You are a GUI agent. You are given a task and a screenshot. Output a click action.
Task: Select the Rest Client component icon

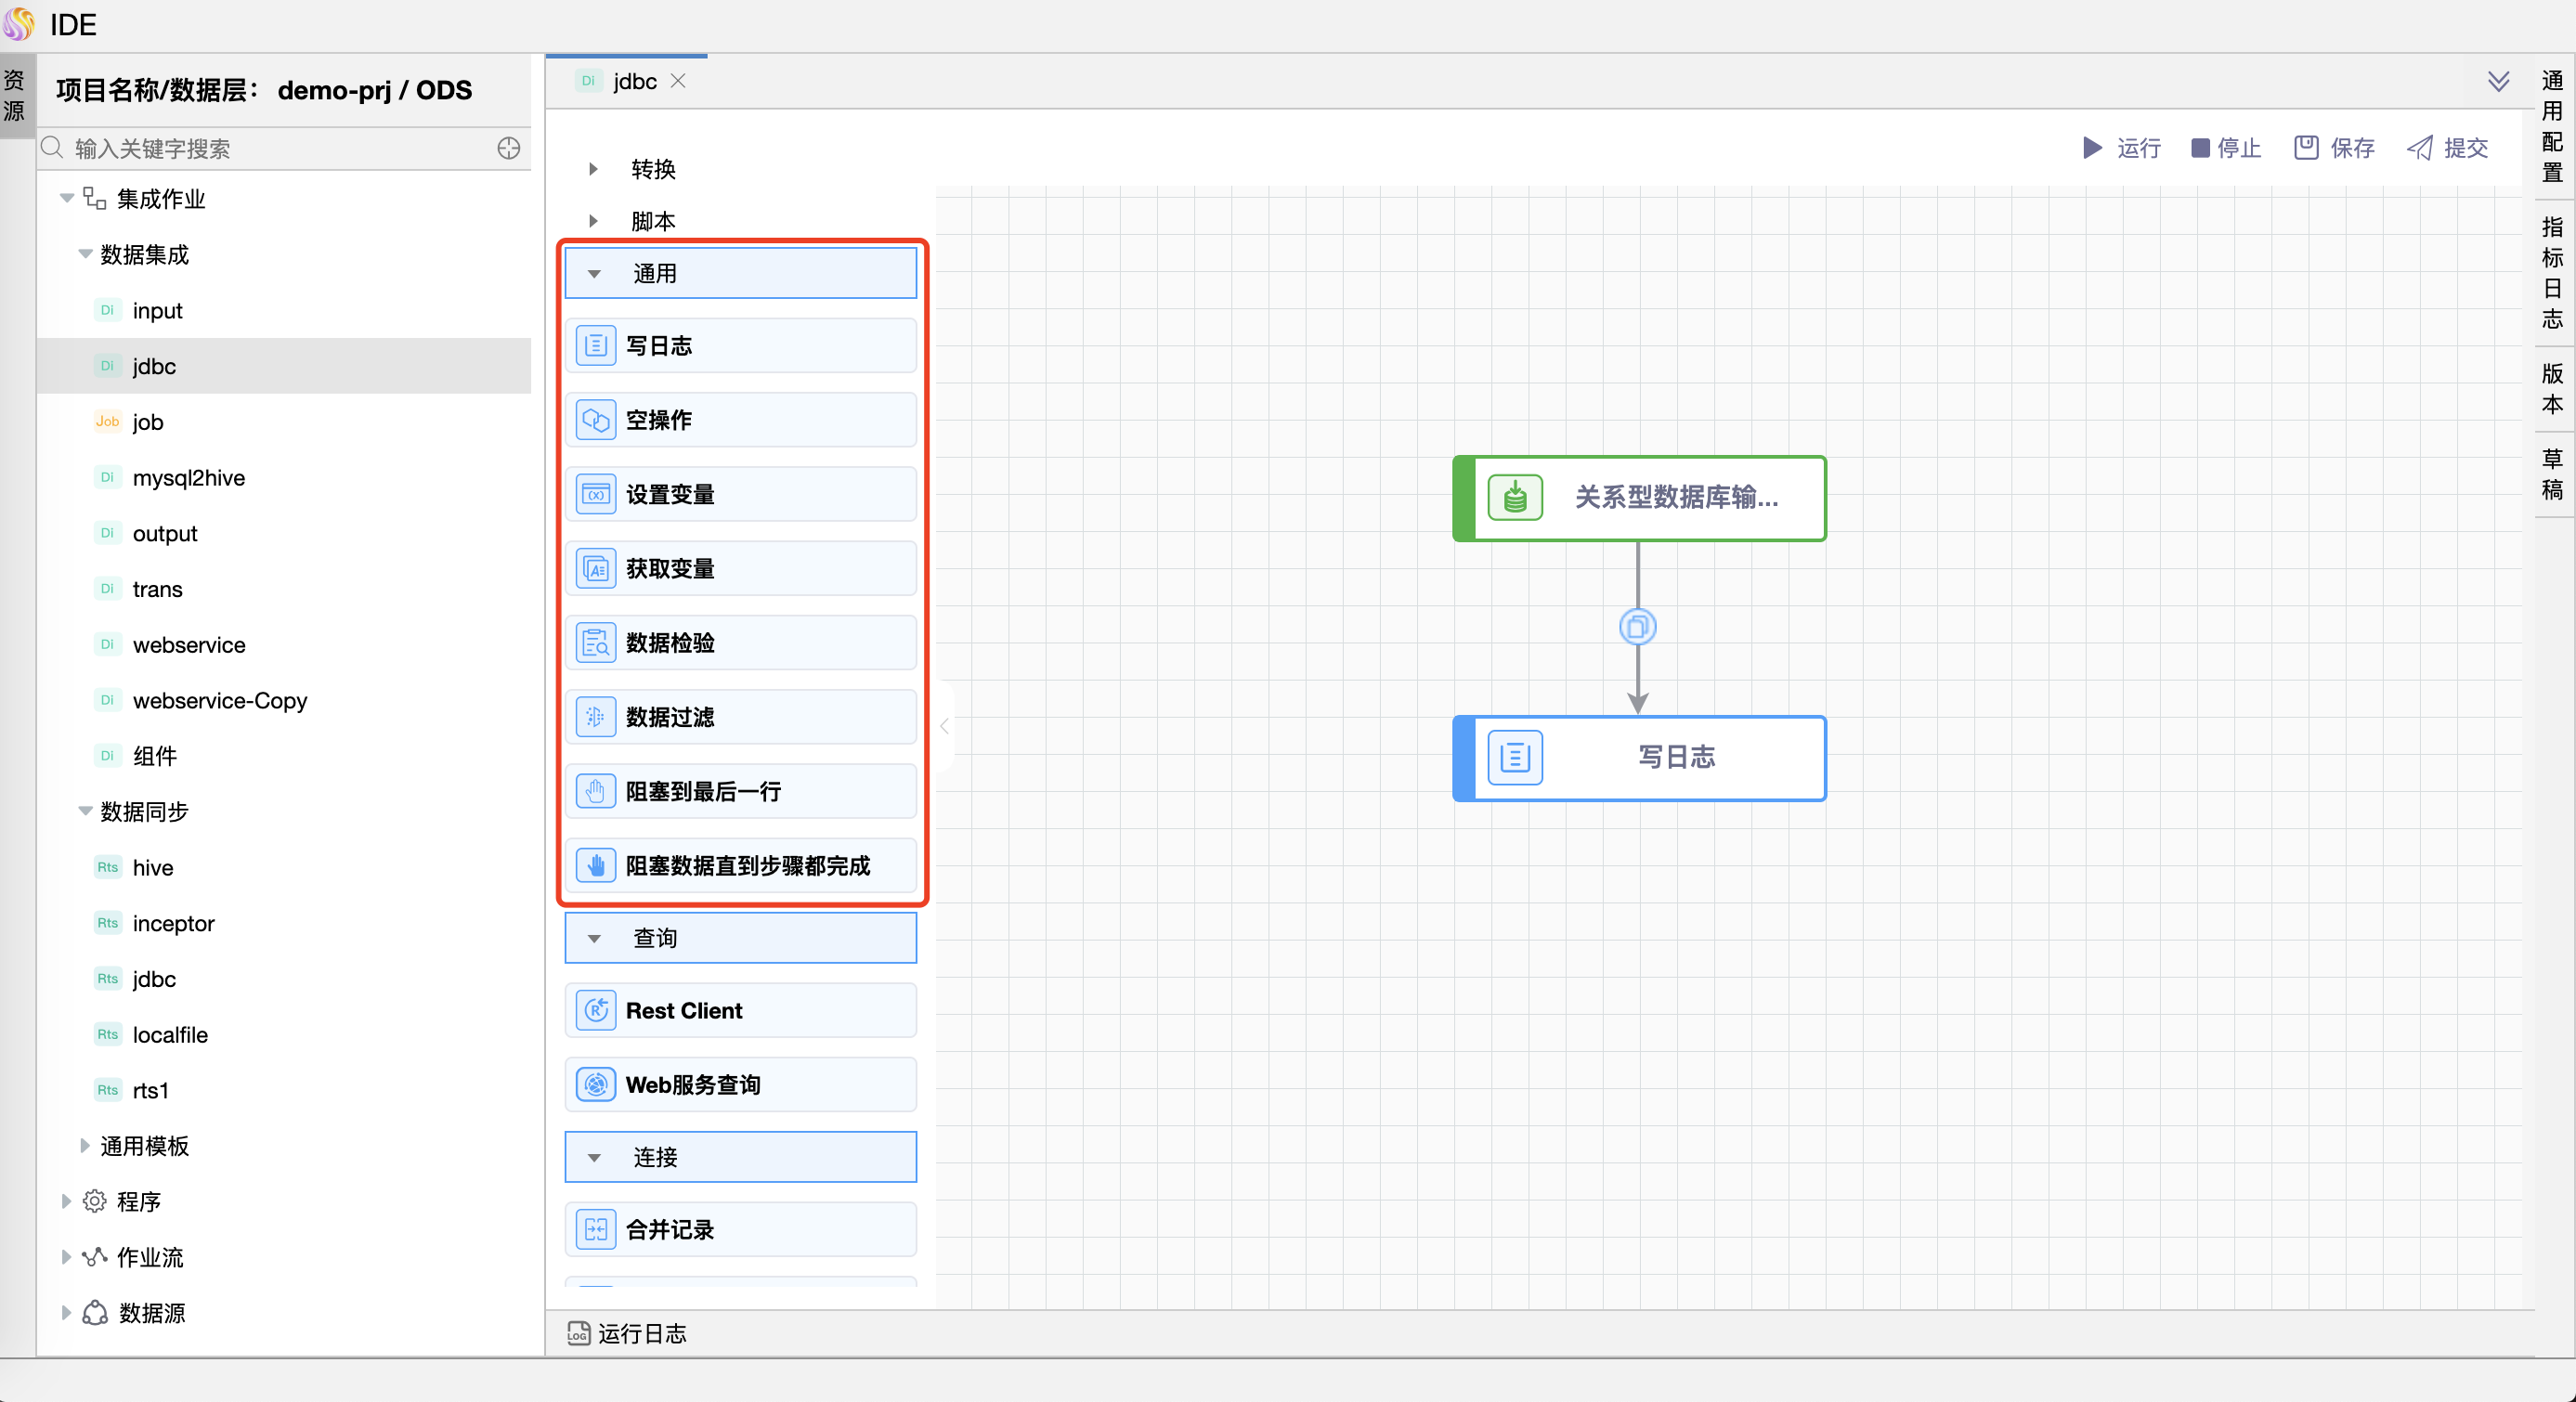tap(596, 1010)
